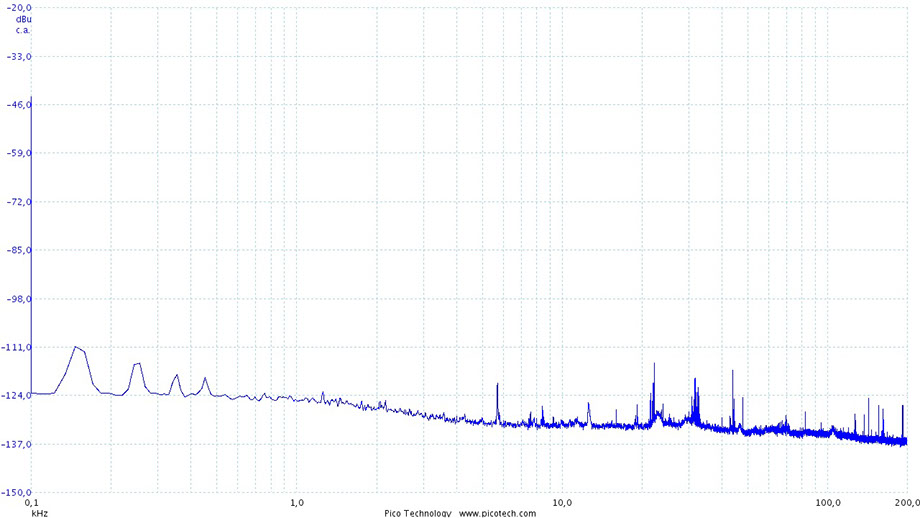Screen dimensions: 920x518
Task: Click the 1,0 frequency axis label
Action: pos(297,503)
